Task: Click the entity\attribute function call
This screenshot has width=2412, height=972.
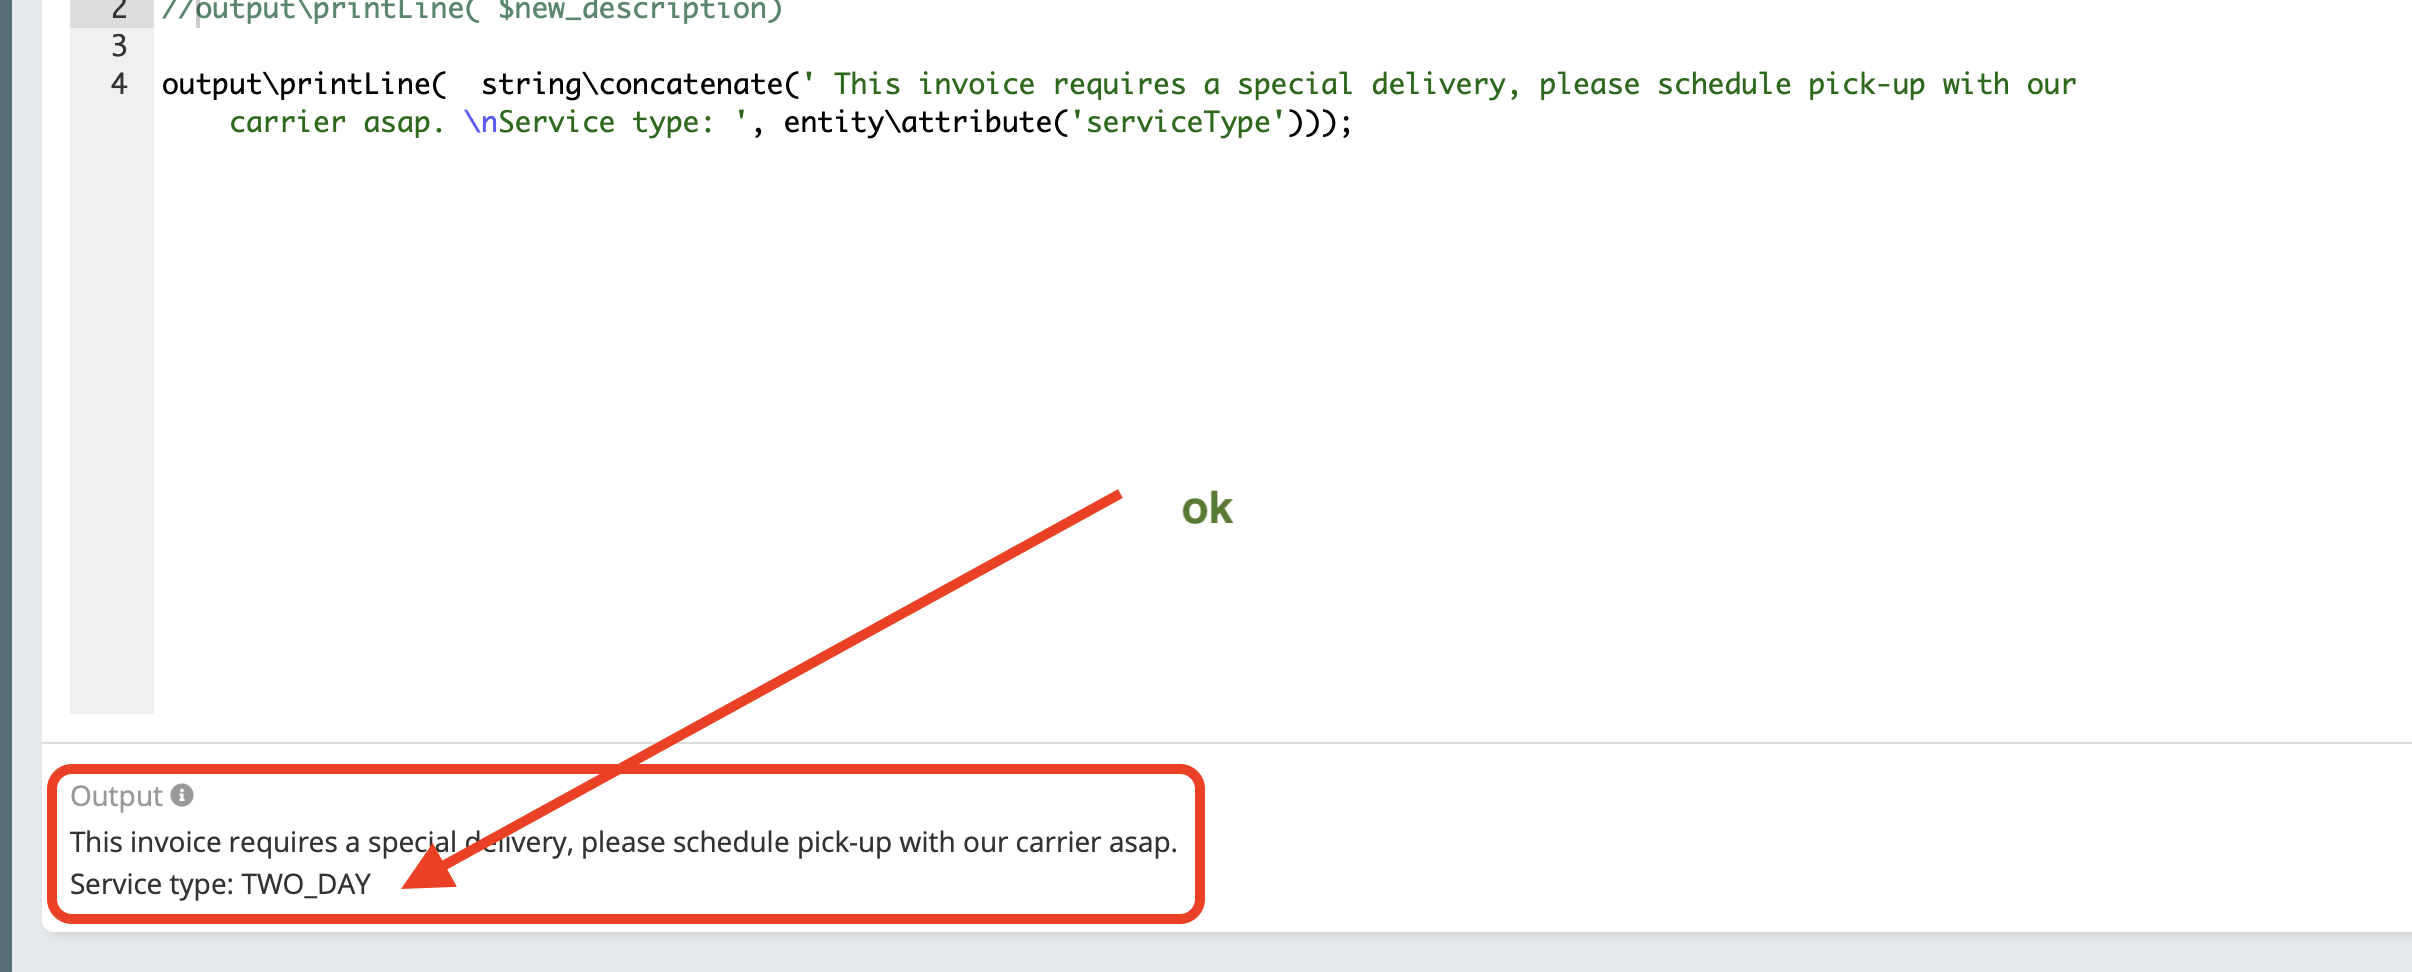Action: 918,122
